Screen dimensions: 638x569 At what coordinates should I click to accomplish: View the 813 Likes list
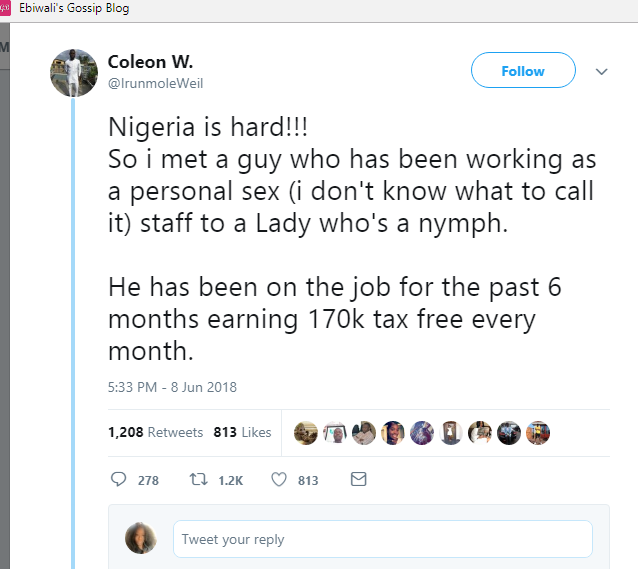point(242,433)
